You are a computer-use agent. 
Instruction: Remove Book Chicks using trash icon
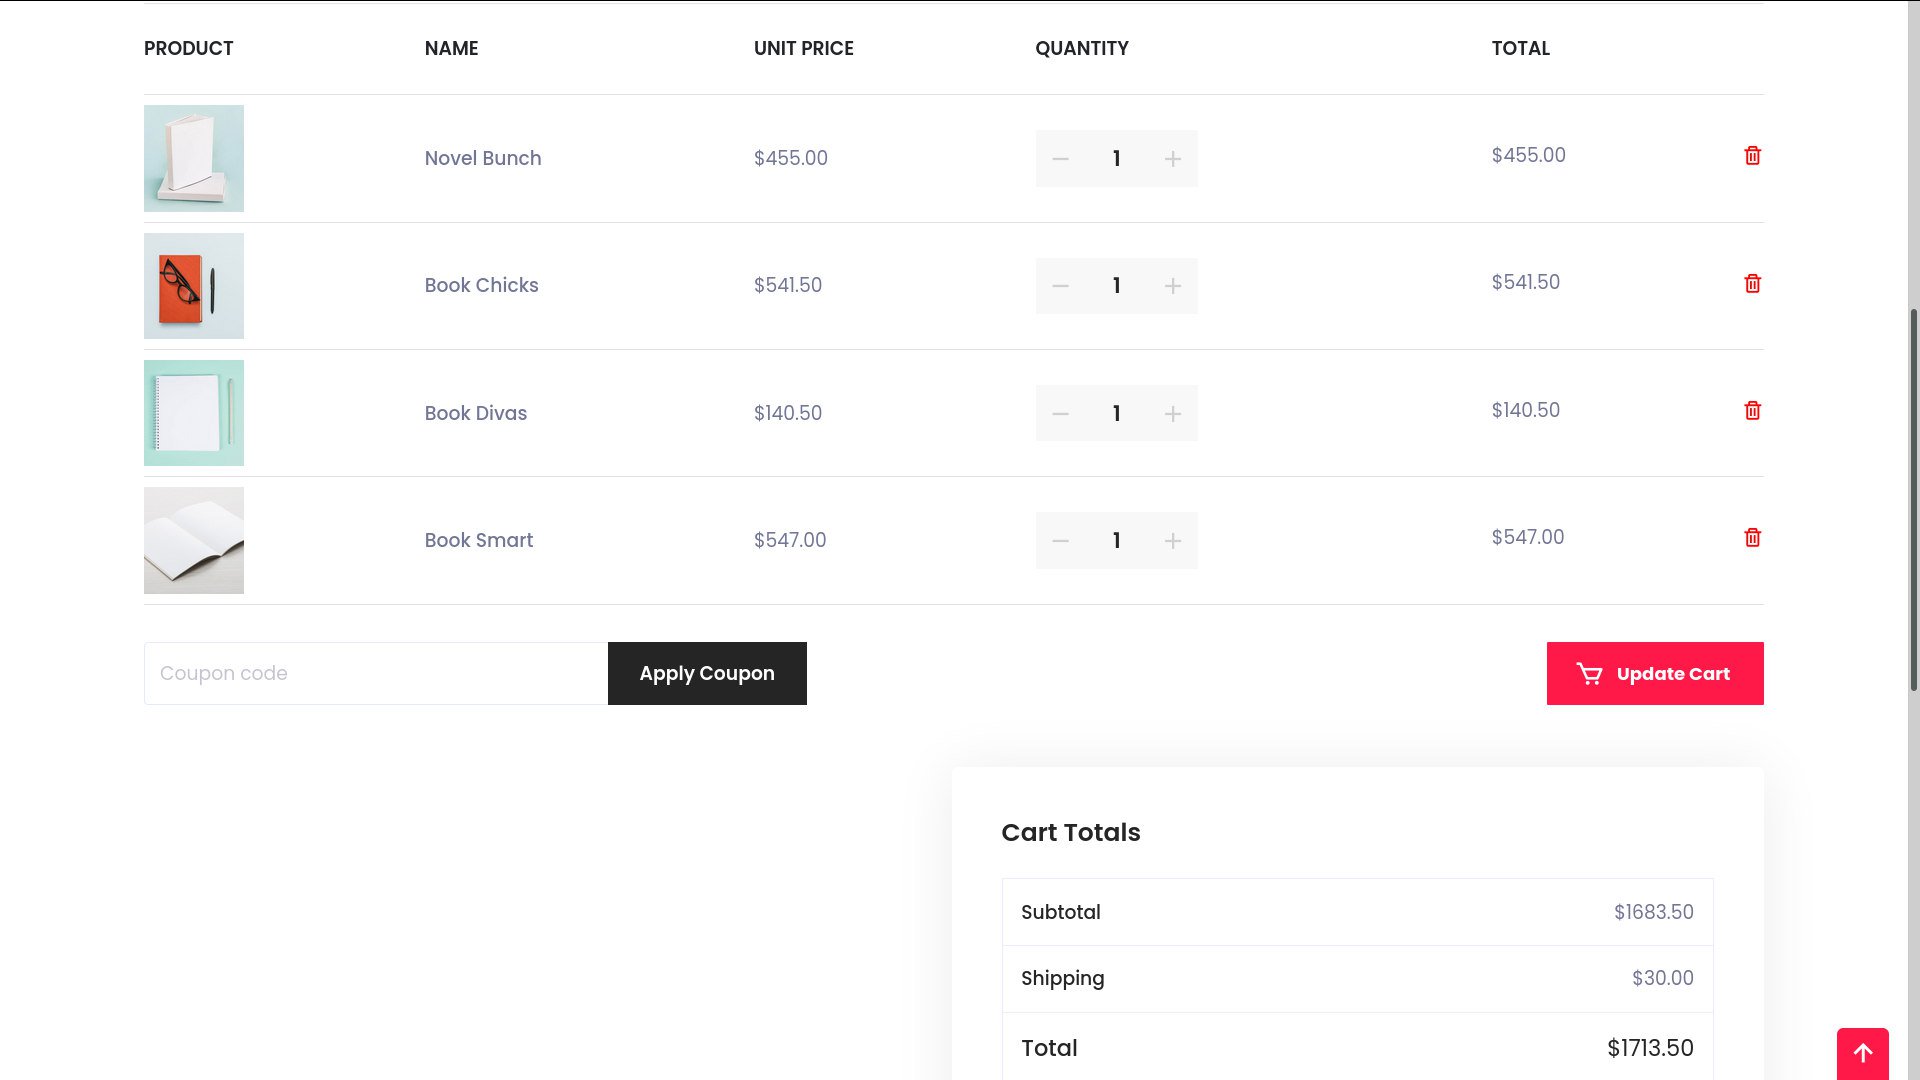coord(1752,284)
